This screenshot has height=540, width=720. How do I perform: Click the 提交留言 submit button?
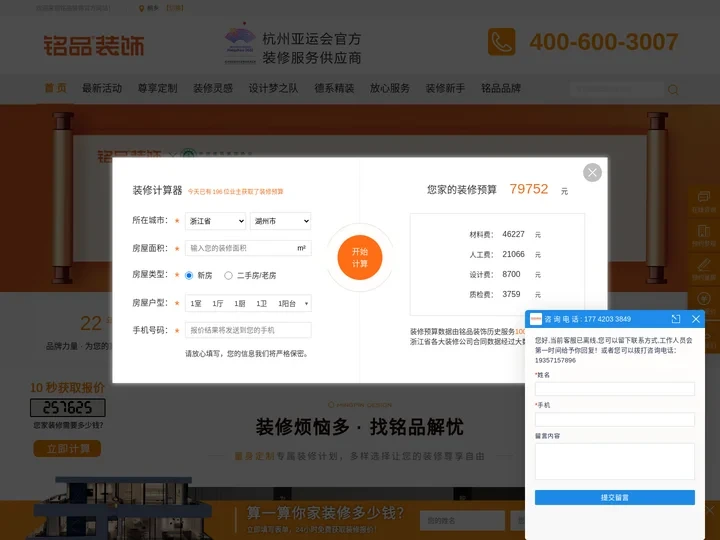click(614, 497)
